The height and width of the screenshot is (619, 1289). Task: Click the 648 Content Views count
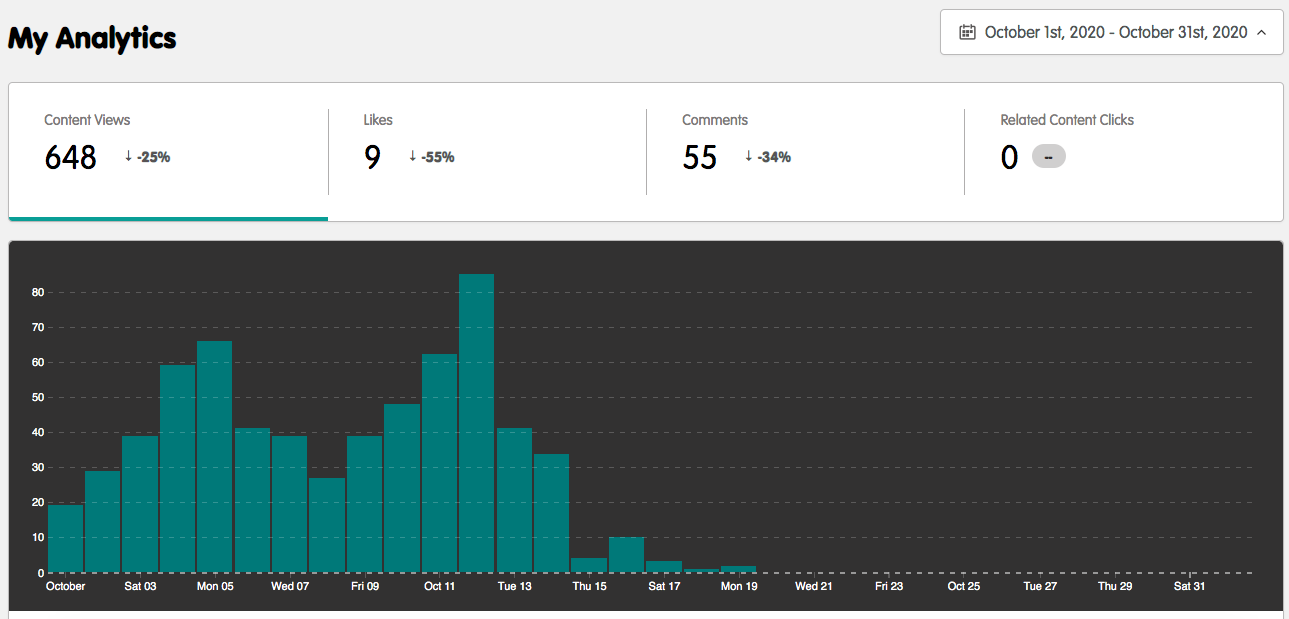(71, 157)
